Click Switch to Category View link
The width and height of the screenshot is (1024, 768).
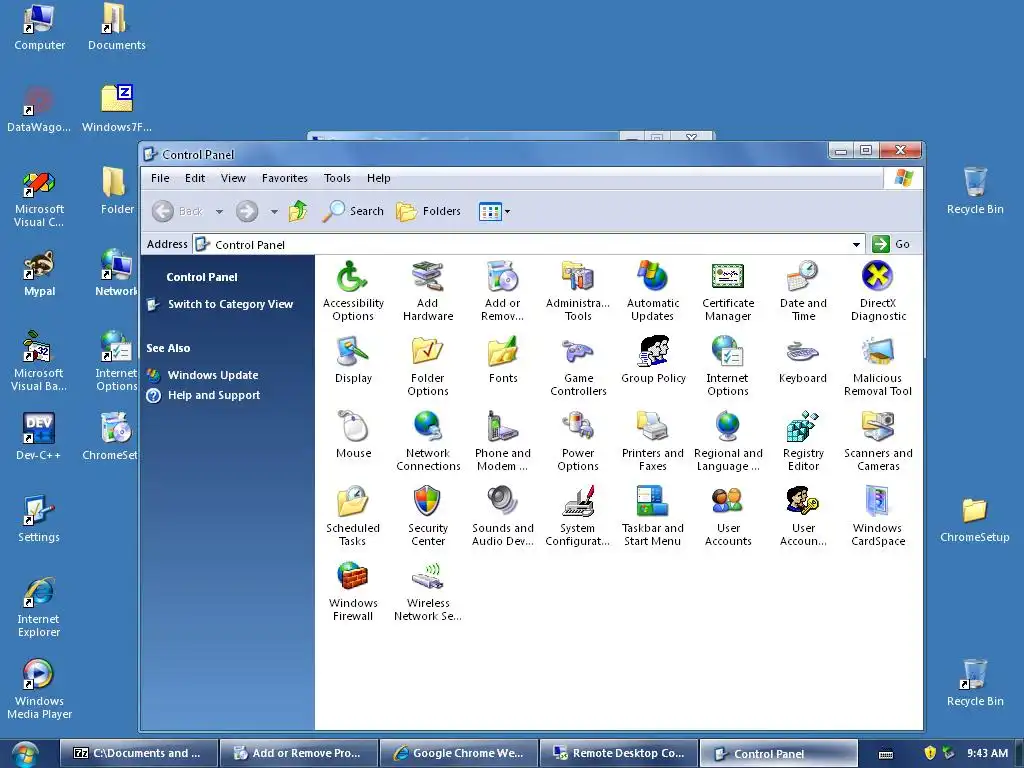tap(231, 304)
